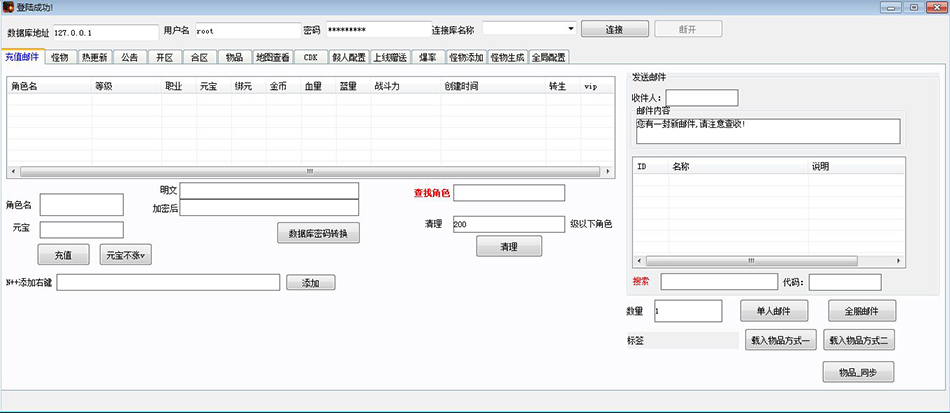Viewport: 950px width, 413px height.
Task: Open the 地图查看 tab
Action: tap(273, 58)
